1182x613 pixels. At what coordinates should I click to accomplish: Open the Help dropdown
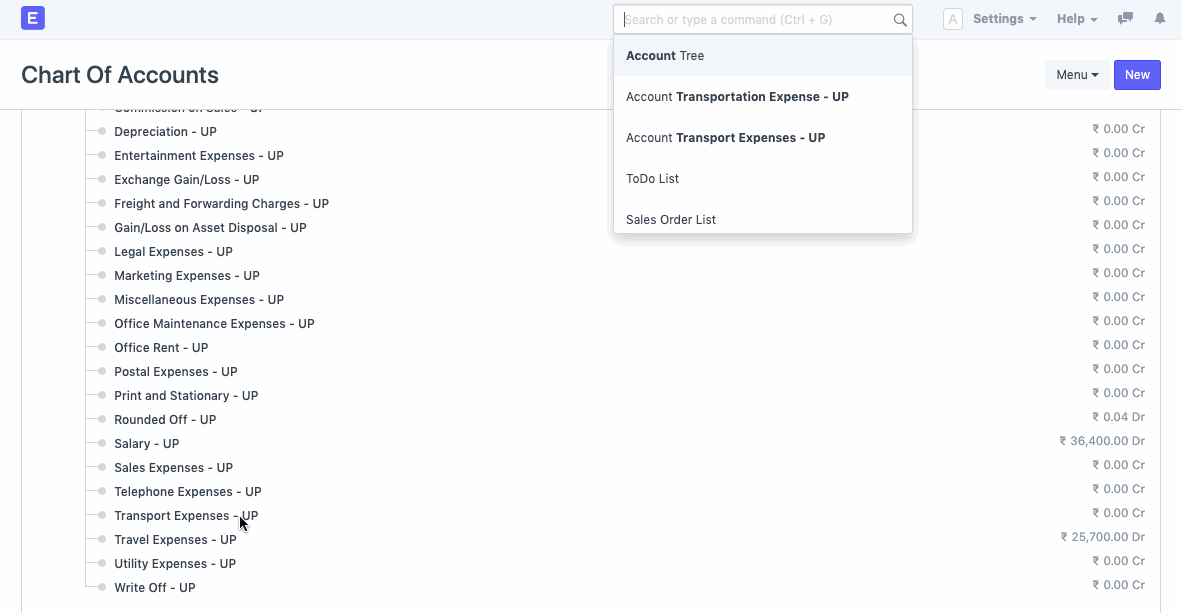pyautogui.click(x=1076, y=18)
